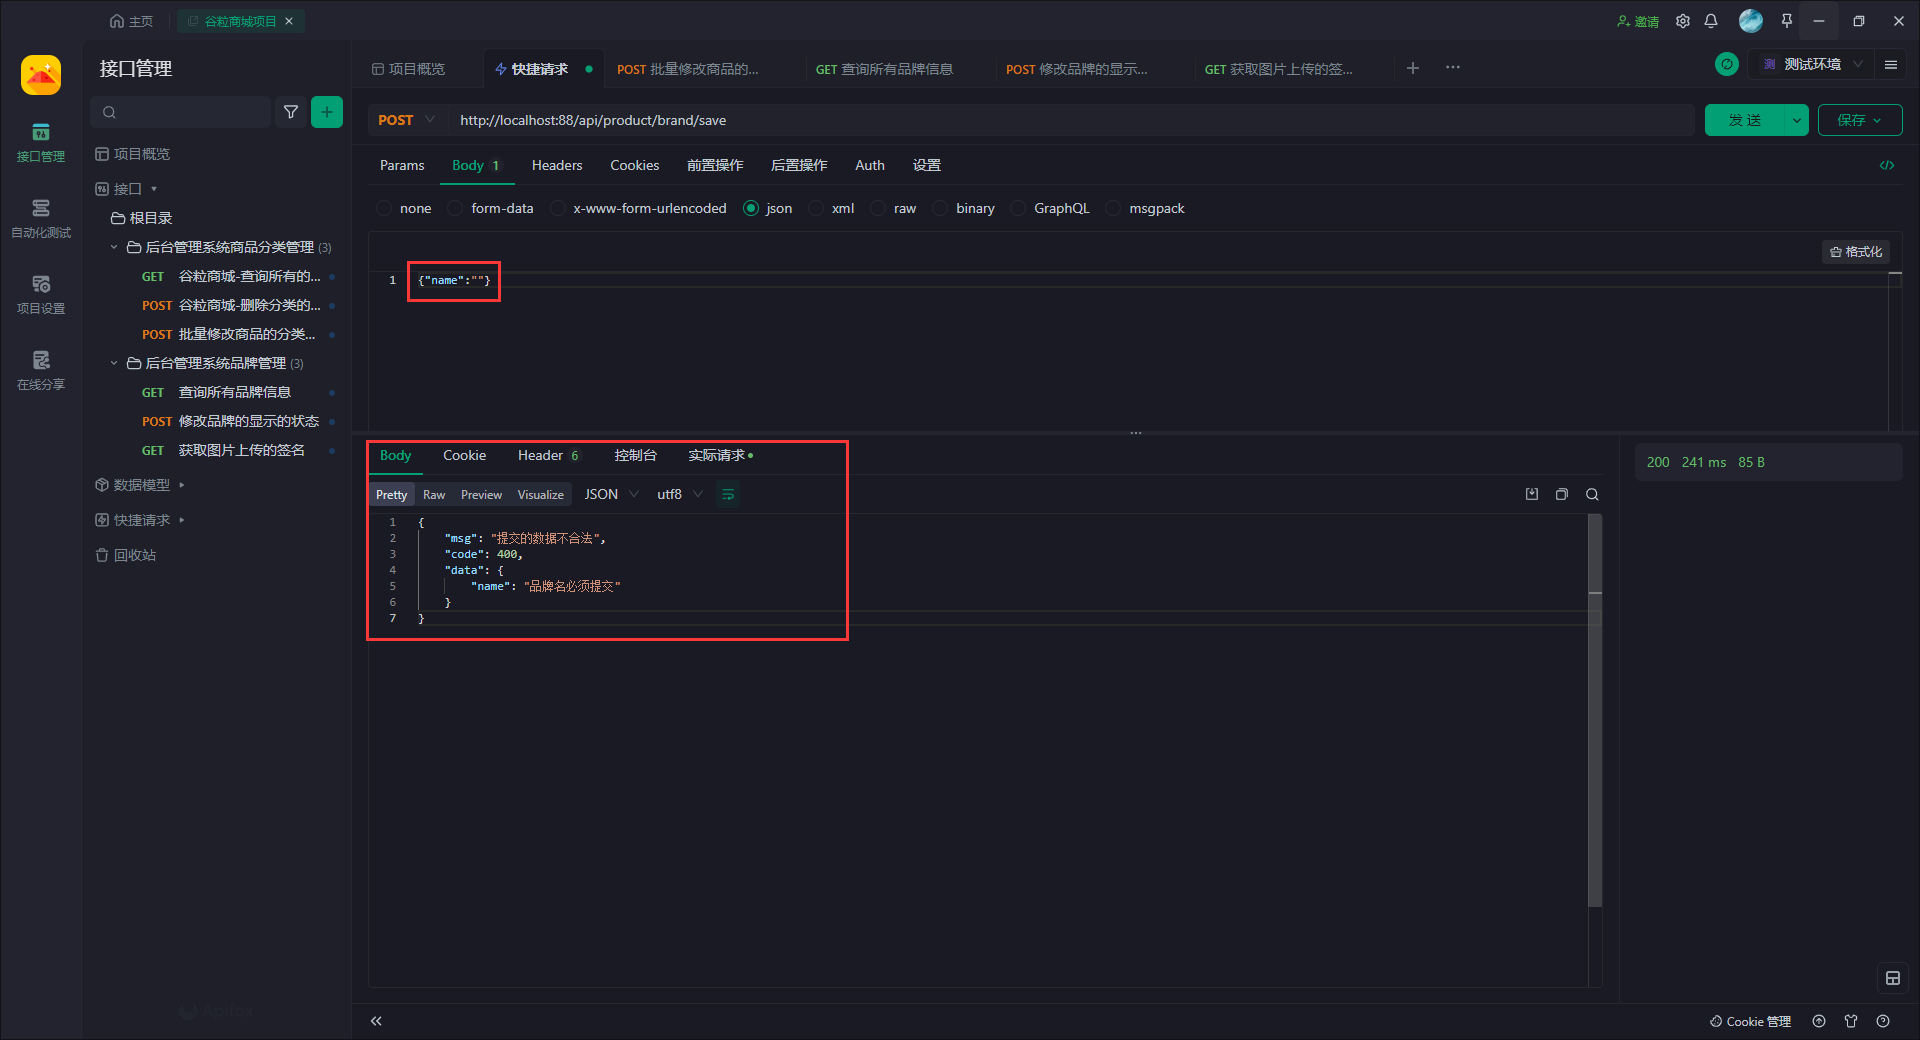The height and width of the screenshot is (1040, 1920).
Task: Open the POST request method dropdown
Action: pos(406,120)
